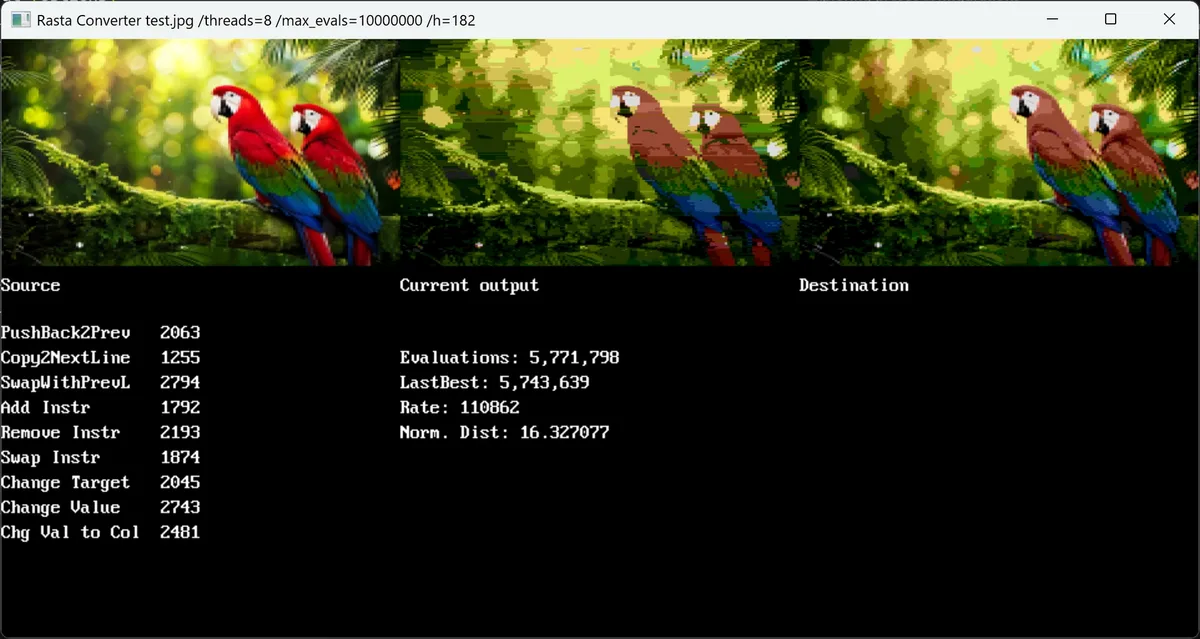
Task: Click the LastBest statistic text
Action: [494, 382]
